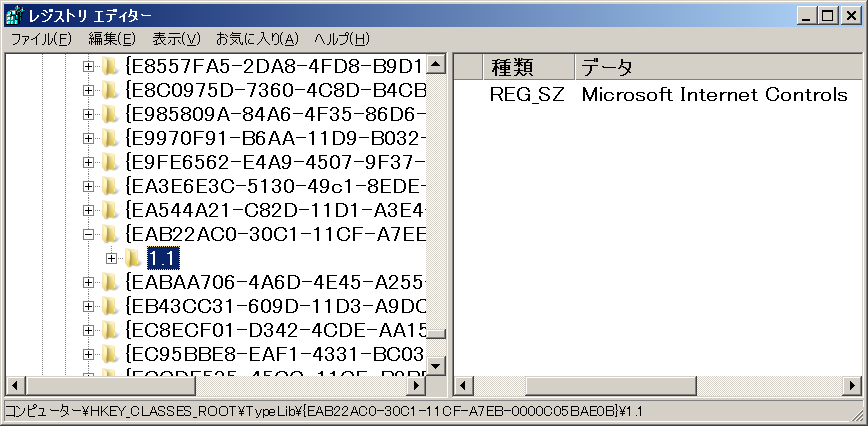Expand the {EC8ECF01-D342 key node
The height and width of the screenshot is (426, 868).
click(88, 330)
